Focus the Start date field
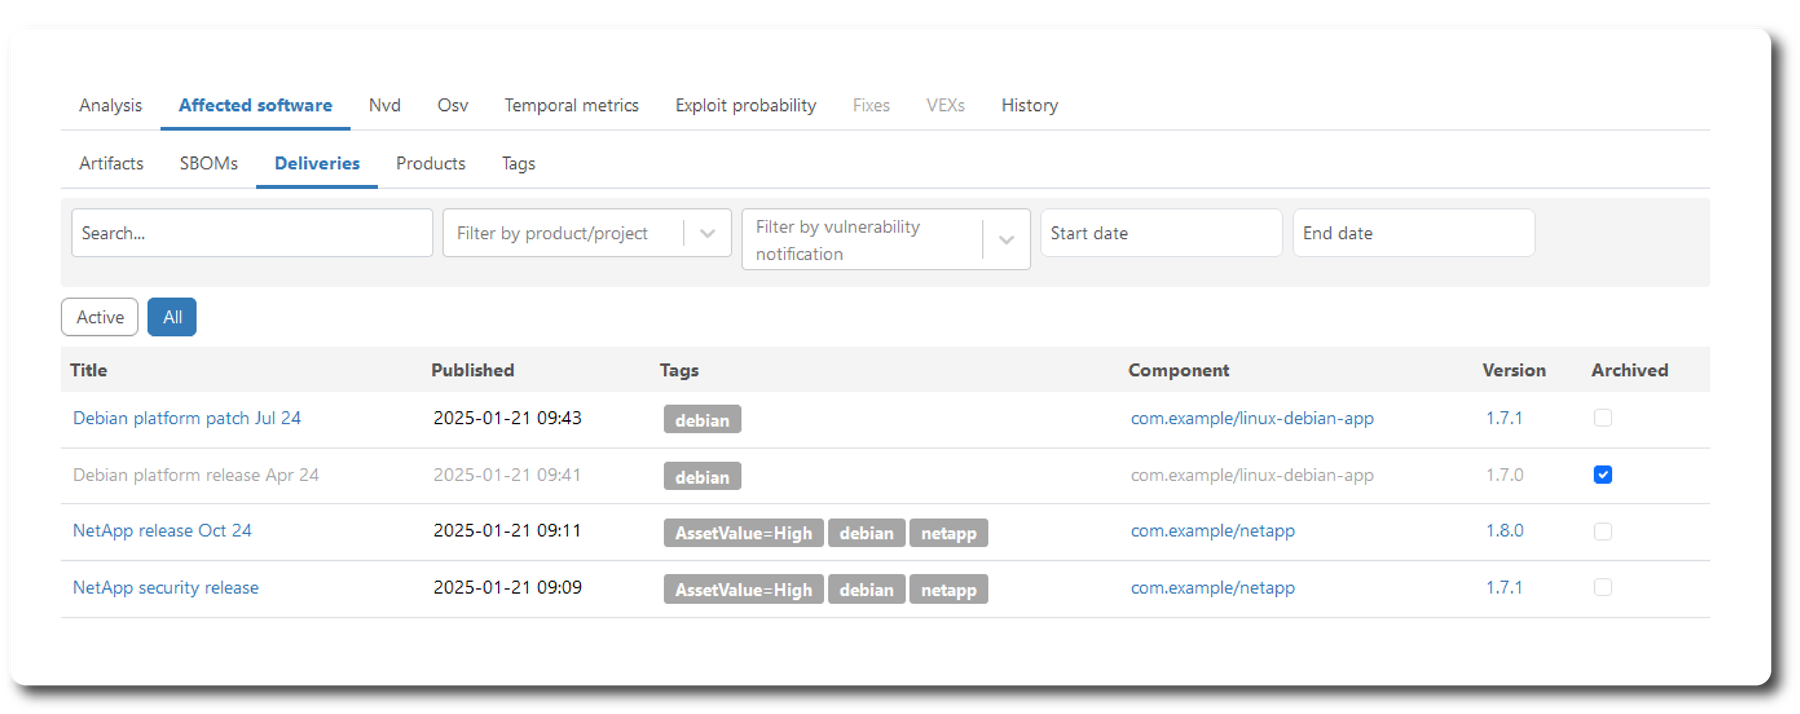This screenshot has height=714, width=1800. point(1160,233)
